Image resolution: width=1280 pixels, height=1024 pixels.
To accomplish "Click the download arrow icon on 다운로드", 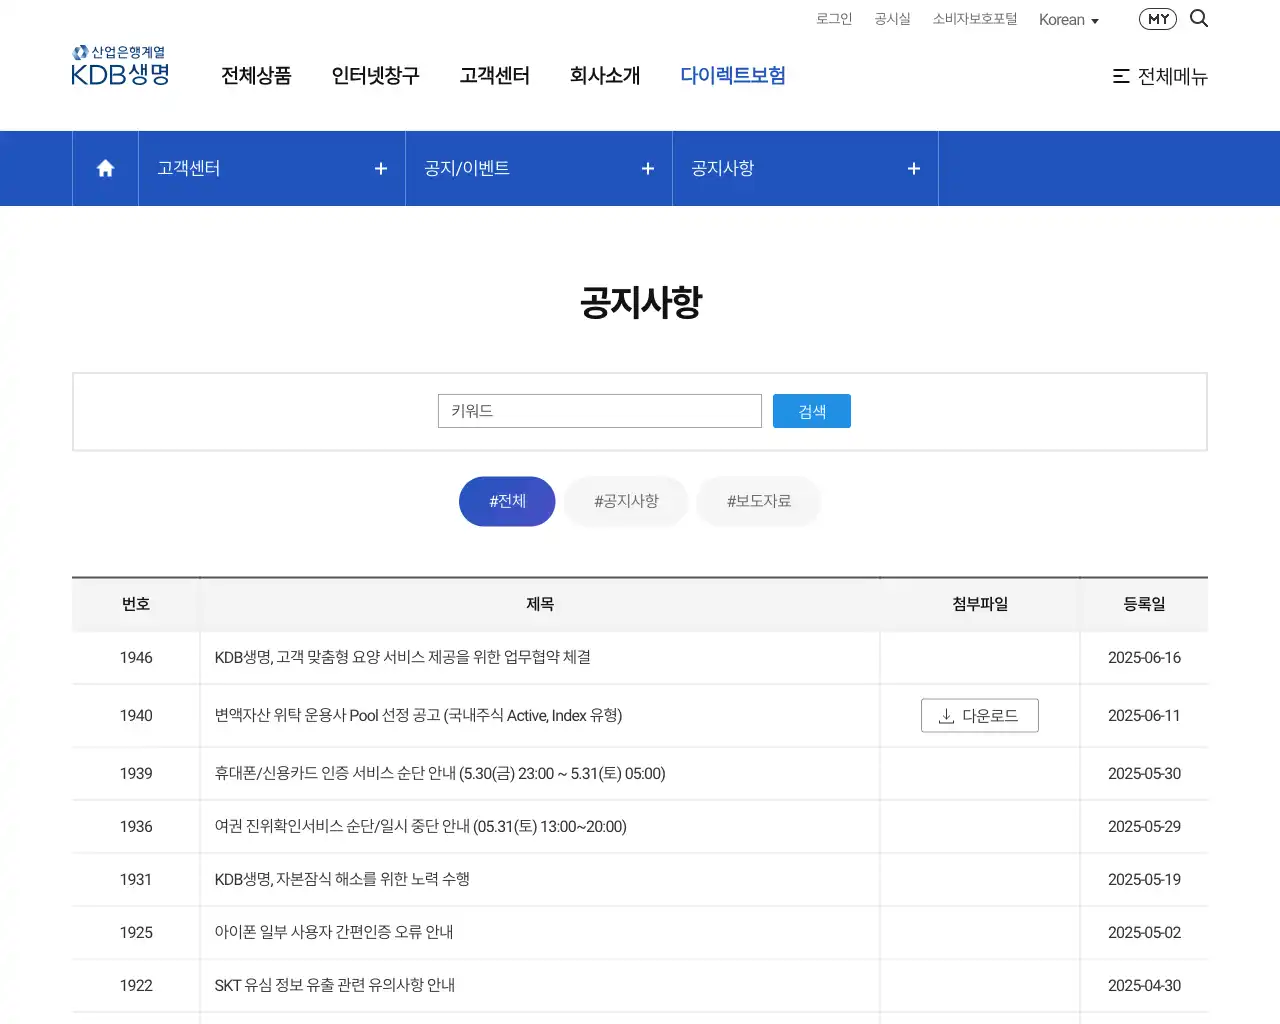I will (x=944, y=715).
